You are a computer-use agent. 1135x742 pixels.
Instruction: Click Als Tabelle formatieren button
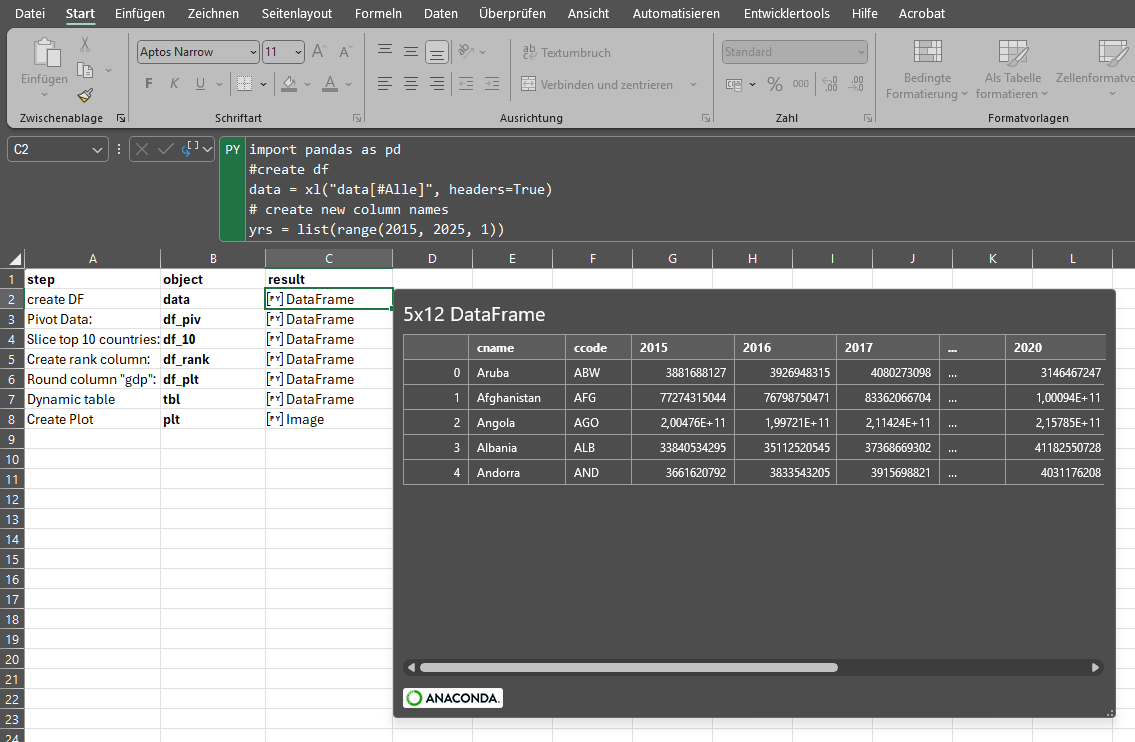pyautogui.click(x=1012, y=70)
